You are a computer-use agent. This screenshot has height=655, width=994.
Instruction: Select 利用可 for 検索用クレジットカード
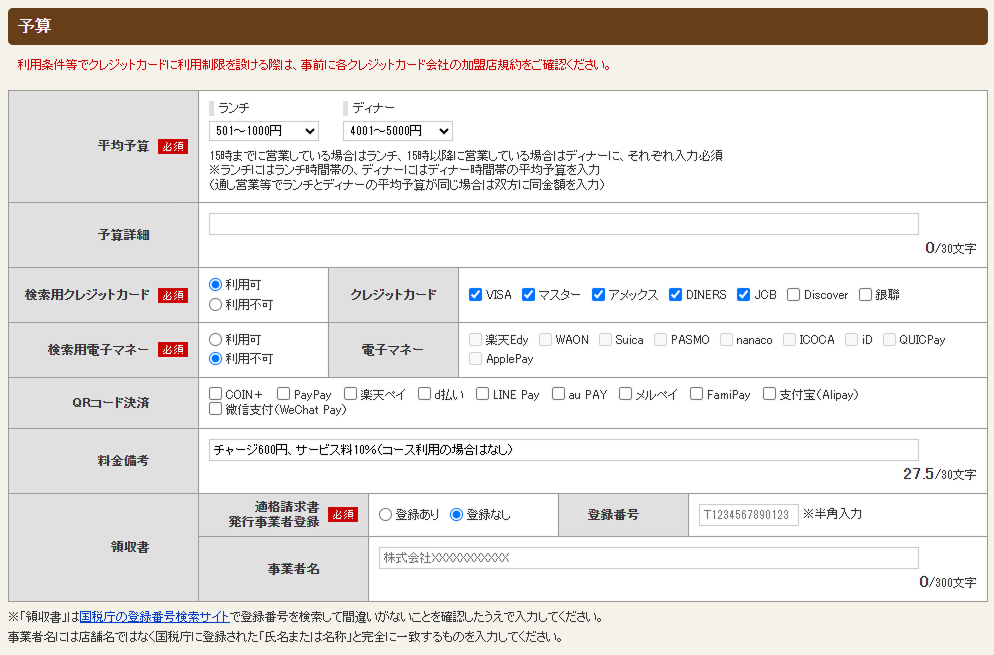pyautogui.click(x=216, y=285)
